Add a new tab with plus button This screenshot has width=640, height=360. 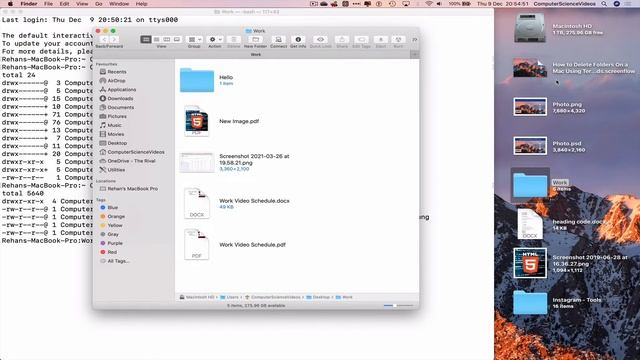tap(414, 54)
